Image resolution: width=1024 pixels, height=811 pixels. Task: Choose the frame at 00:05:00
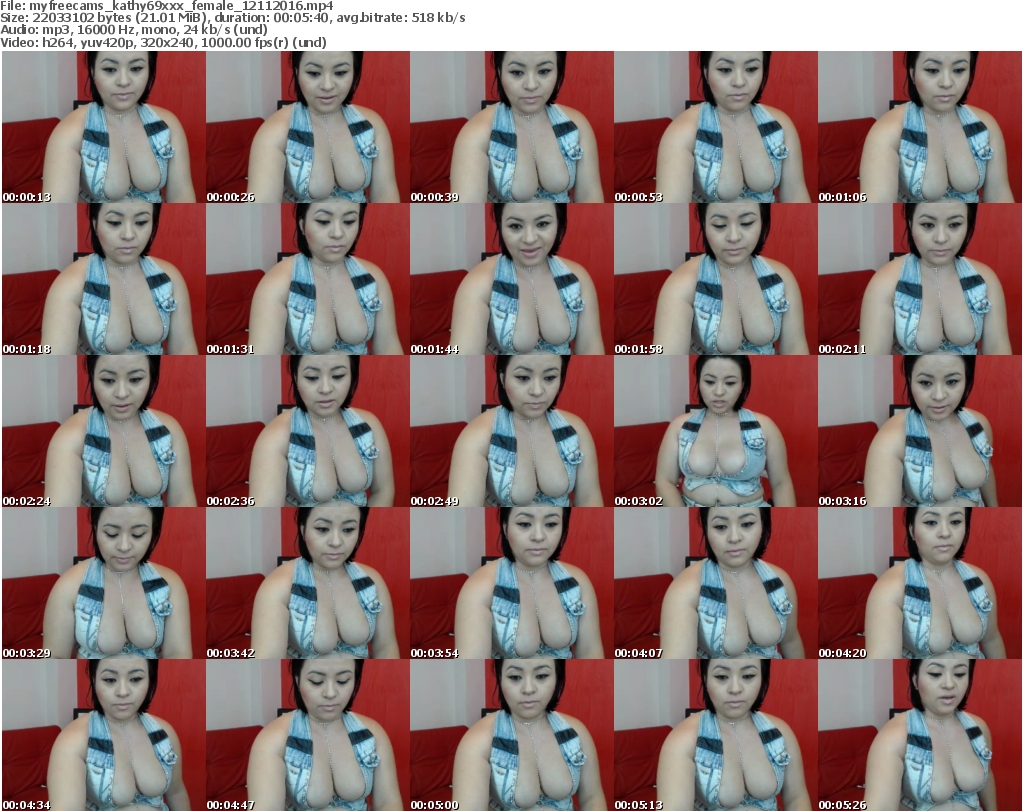pos(511,735)
